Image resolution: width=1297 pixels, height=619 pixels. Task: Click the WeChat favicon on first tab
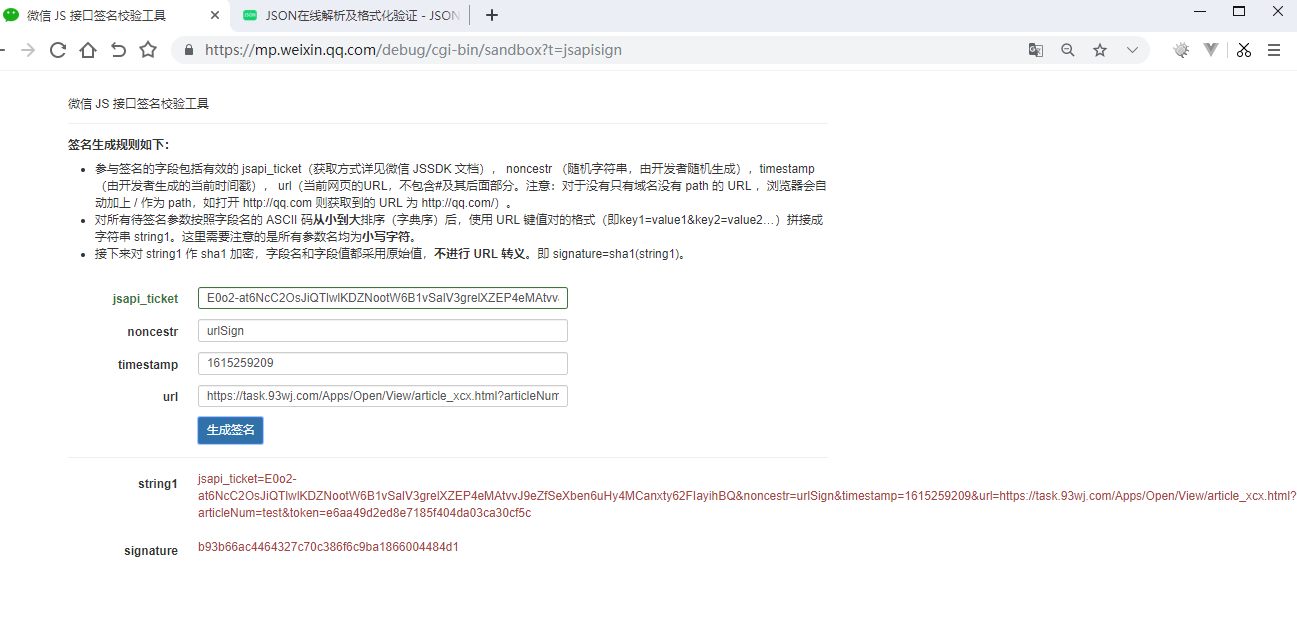(x=12, y=15)
